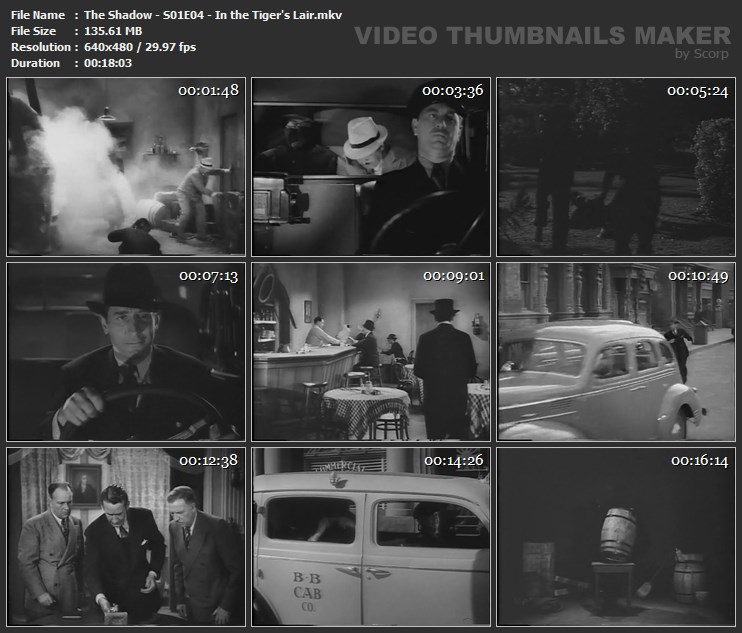The image size is (742, 633).
Task: Click the timestamp text '00:12:38'
Action: coord(208,460)
